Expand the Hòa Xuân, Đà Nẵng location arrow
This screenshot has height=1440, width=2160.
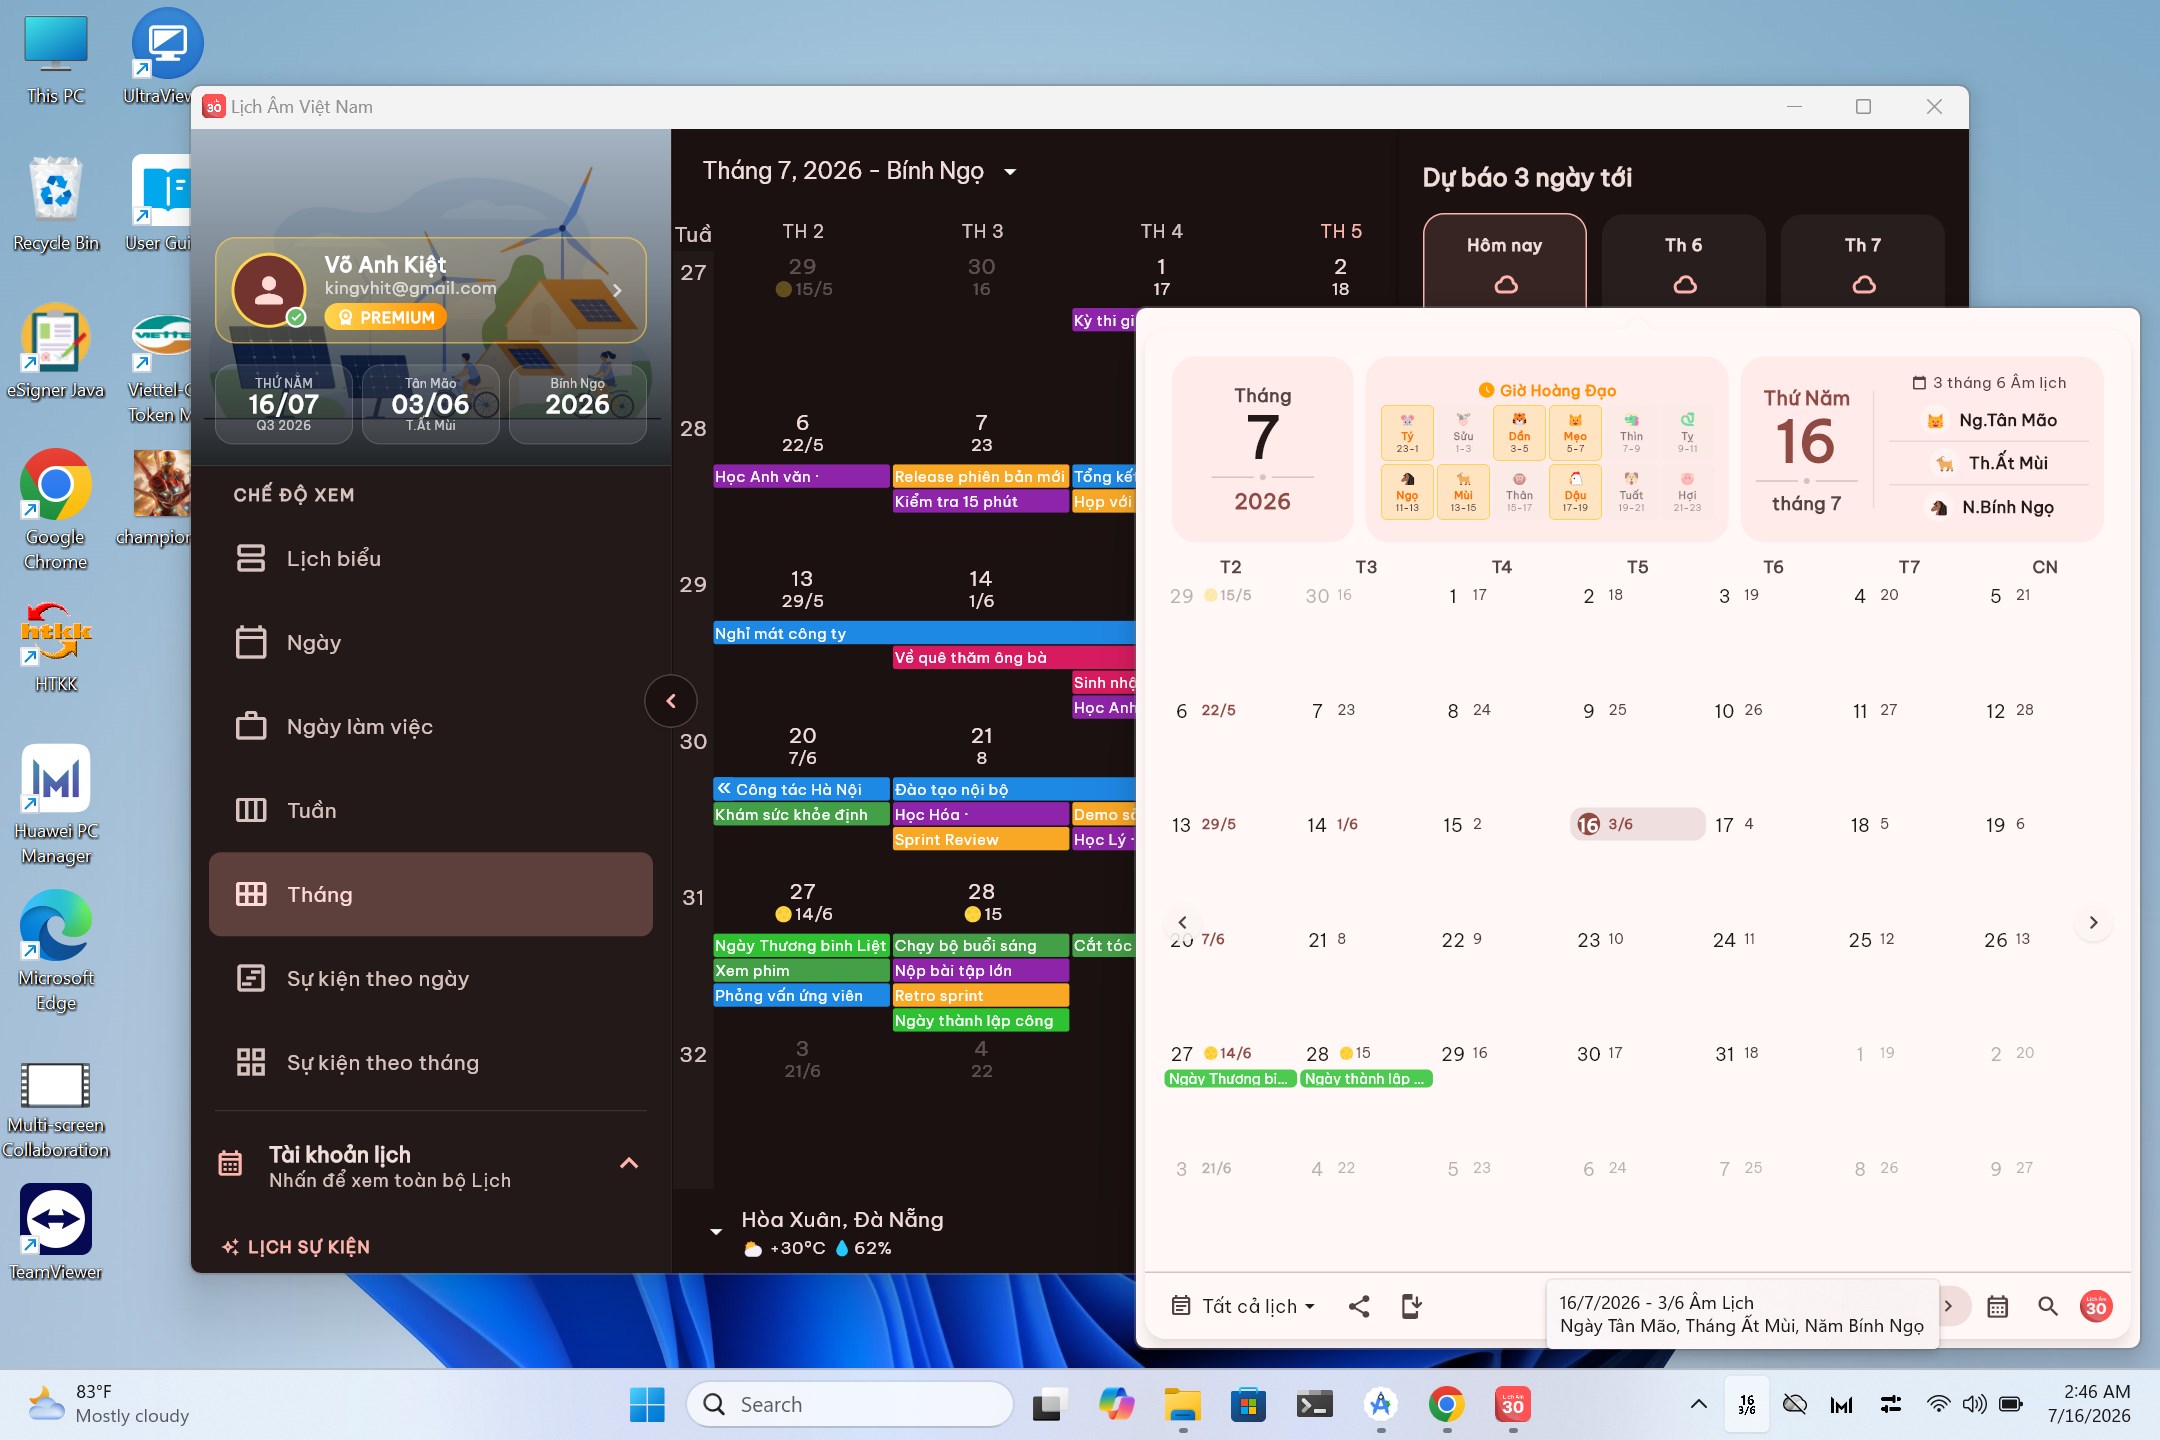pos(716,1231)
